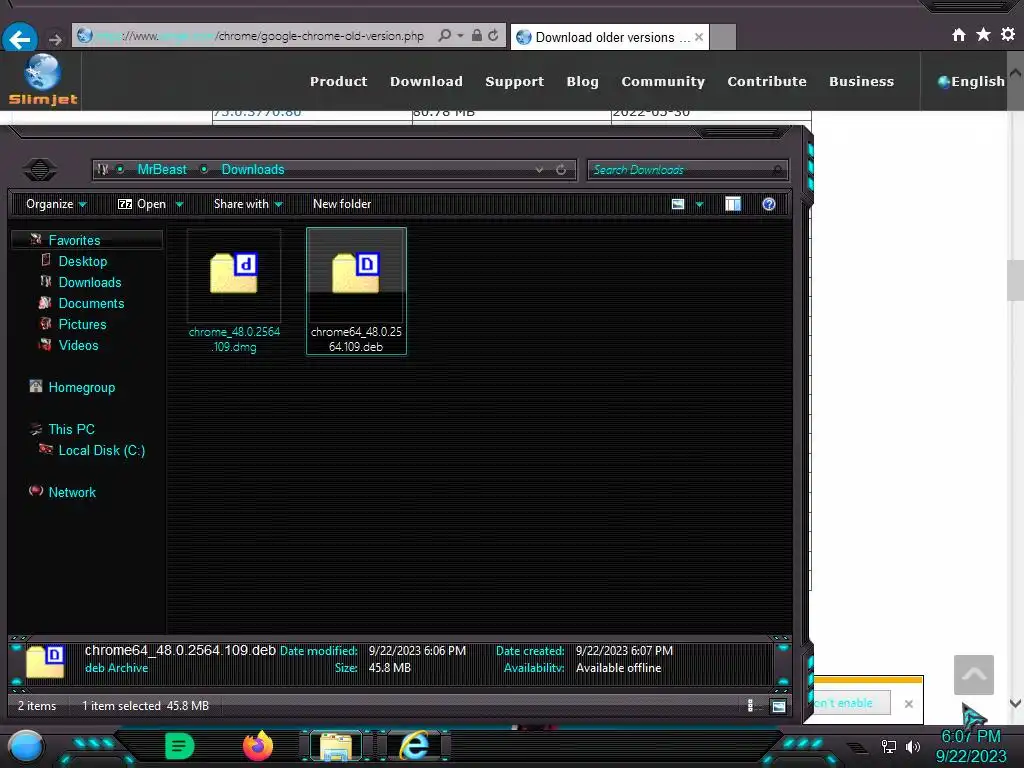Go back in Internet Explorer
1024x768 pixels.
click(x=20, y=39)
